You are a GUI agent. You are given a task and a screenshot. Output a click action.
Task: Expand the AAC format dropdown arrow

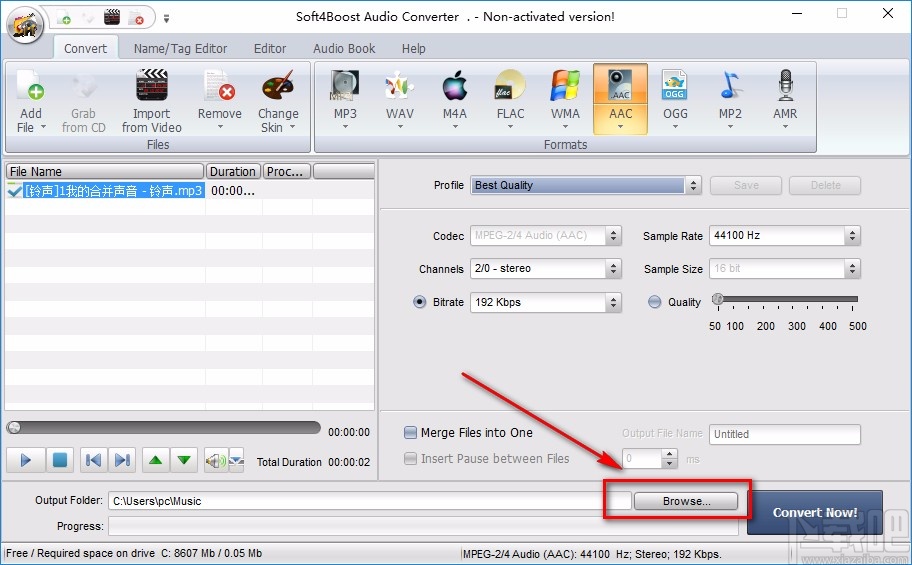tap(621, 126)
